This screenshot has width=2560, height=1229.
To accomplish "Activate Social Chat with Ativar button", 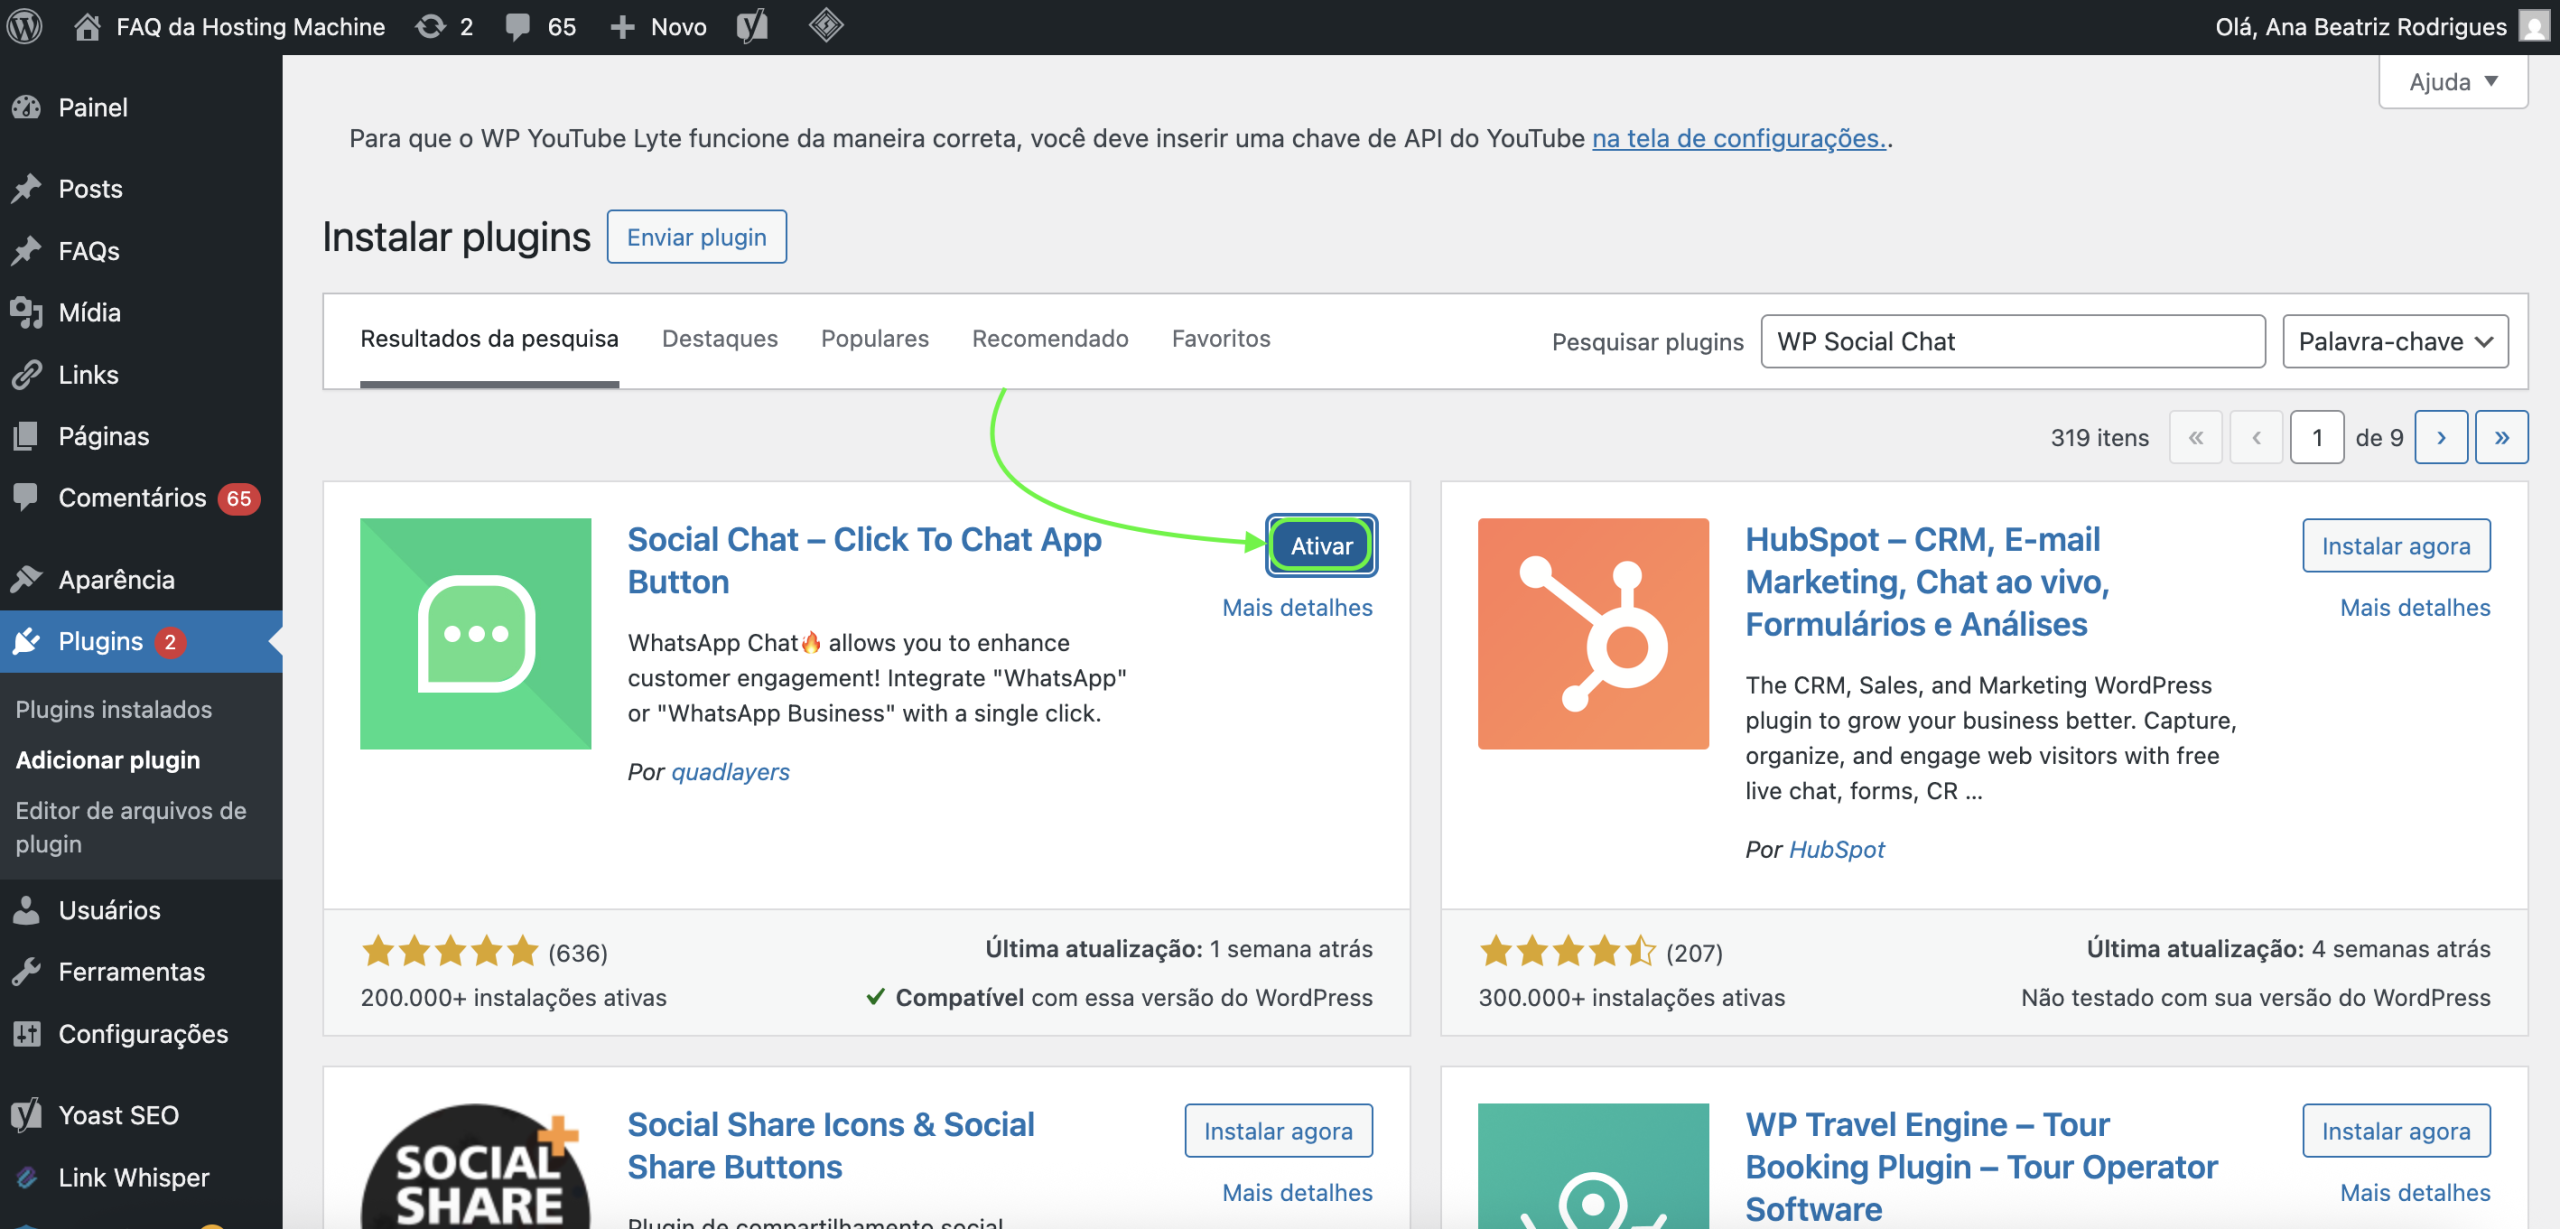I will (1322, 546).
